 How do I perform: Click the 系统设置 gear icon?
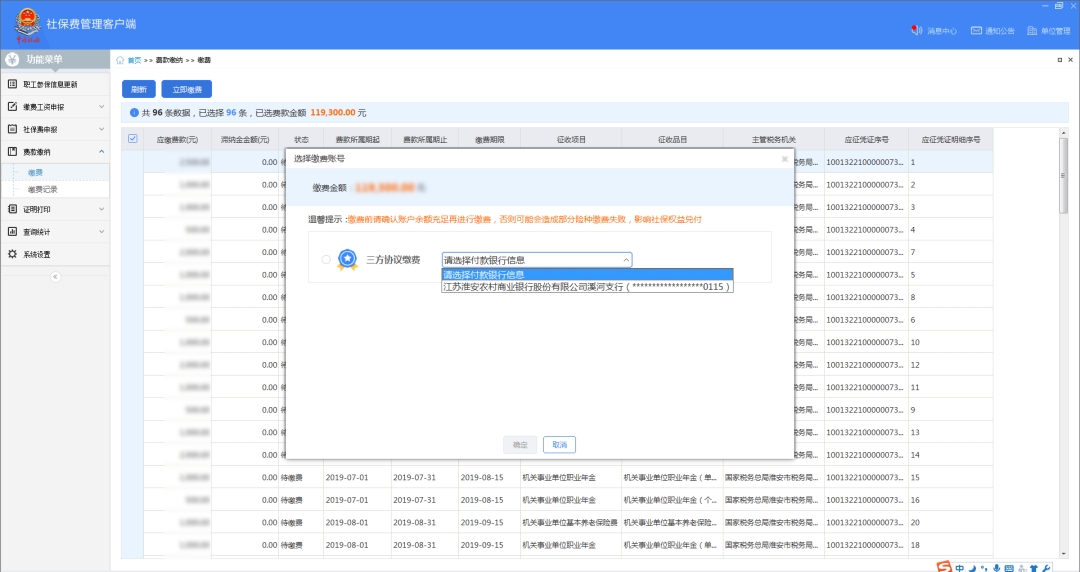pyautogui.click(x=13, y=254)
